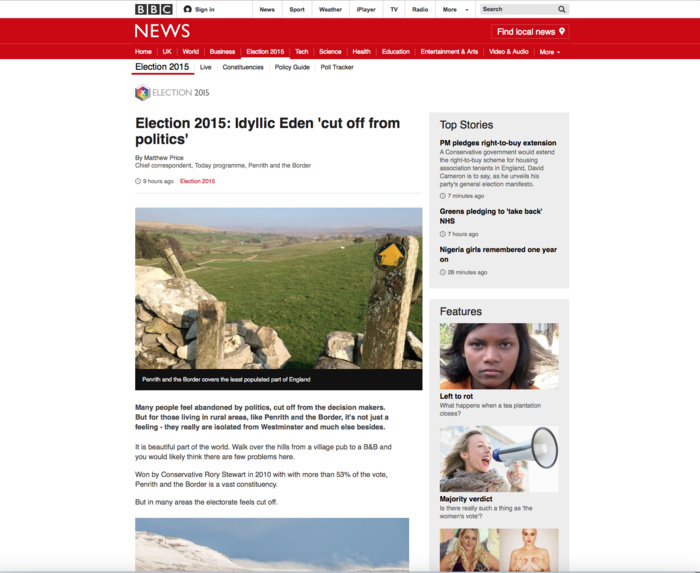Open the Policy Guide tab
Image resolution: width=700 pixels, height=573 pixels.
pos(292,67)
